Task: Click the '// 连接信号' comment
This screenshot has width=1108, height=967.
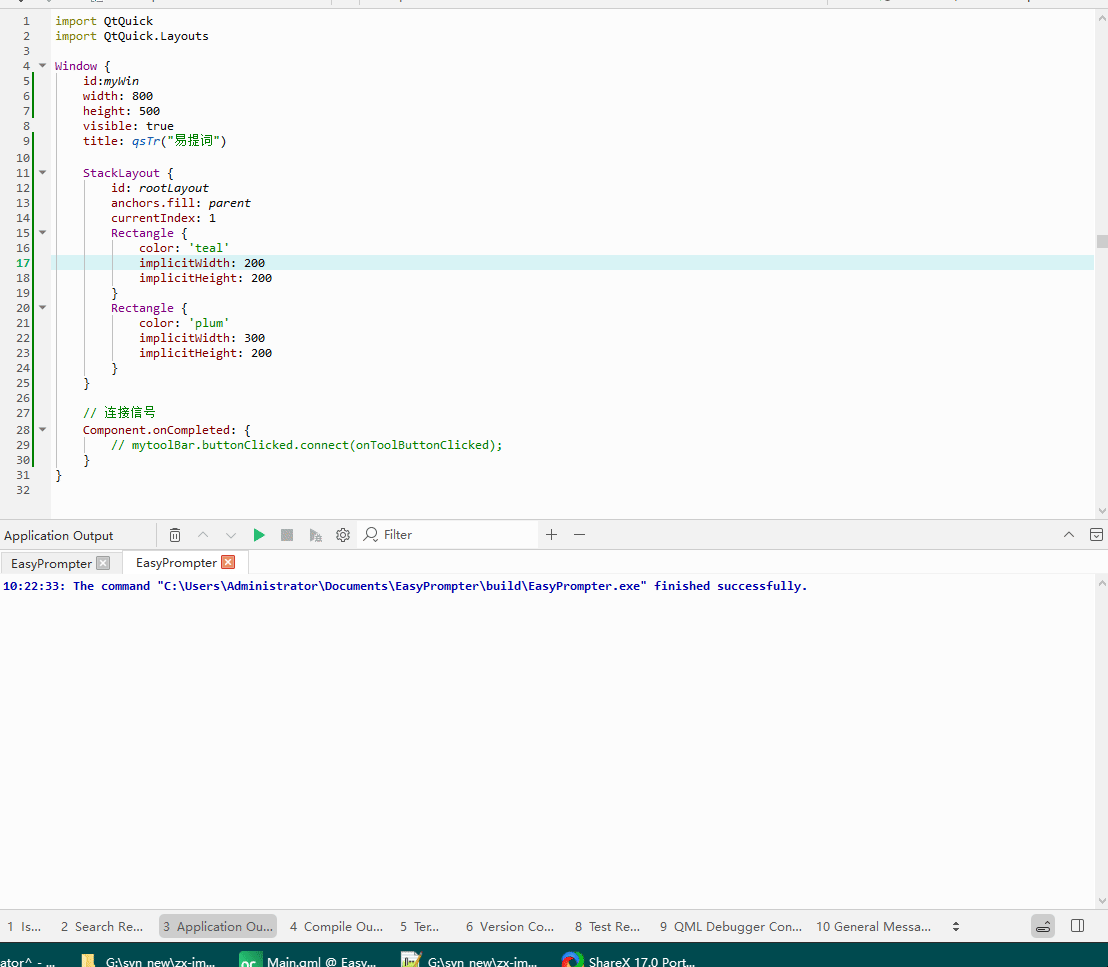Action: [119, 413]
